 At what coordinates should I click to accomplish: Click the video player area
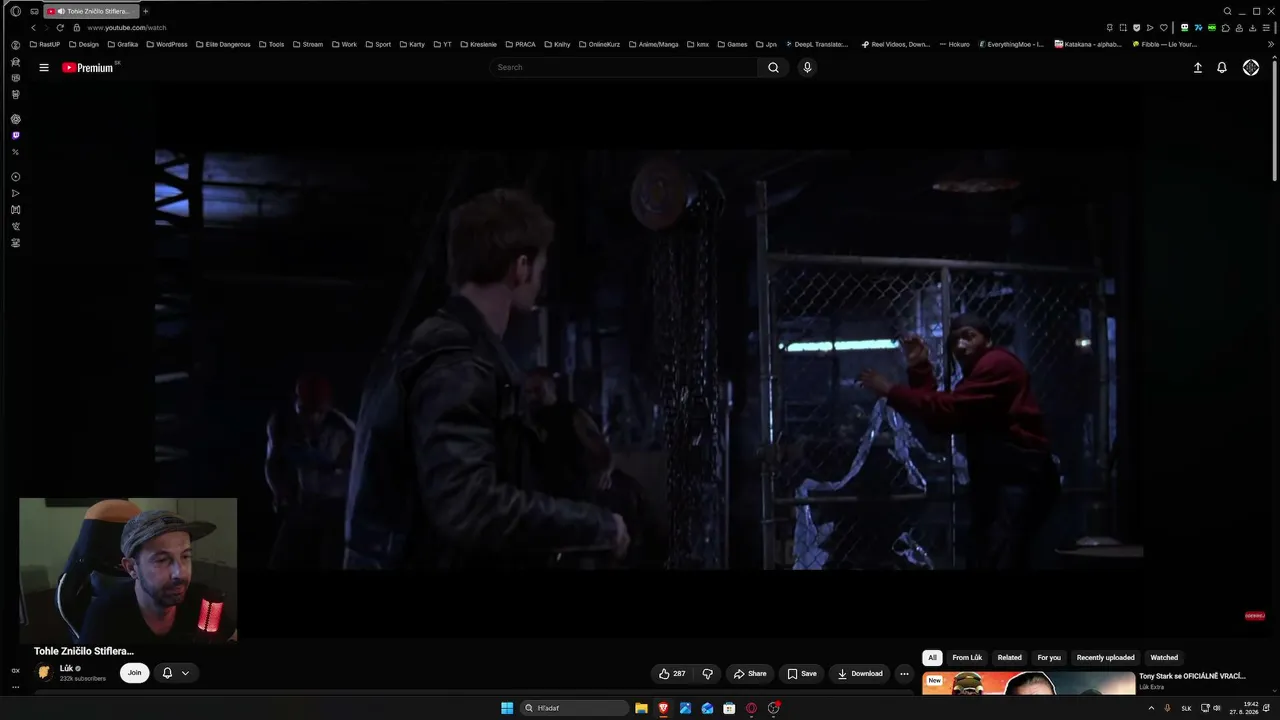coord(649,360)
